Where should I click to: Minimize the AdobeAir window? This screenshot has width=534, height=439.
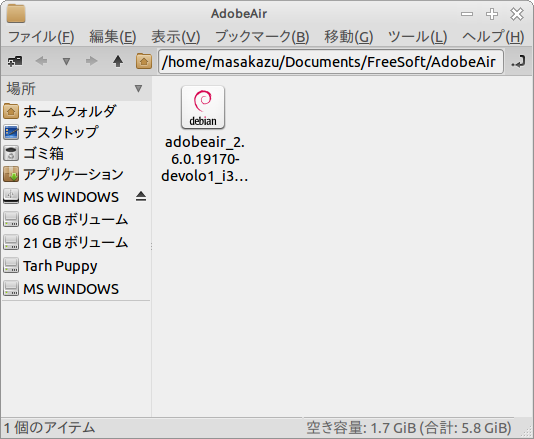click(x=467, y=14)
